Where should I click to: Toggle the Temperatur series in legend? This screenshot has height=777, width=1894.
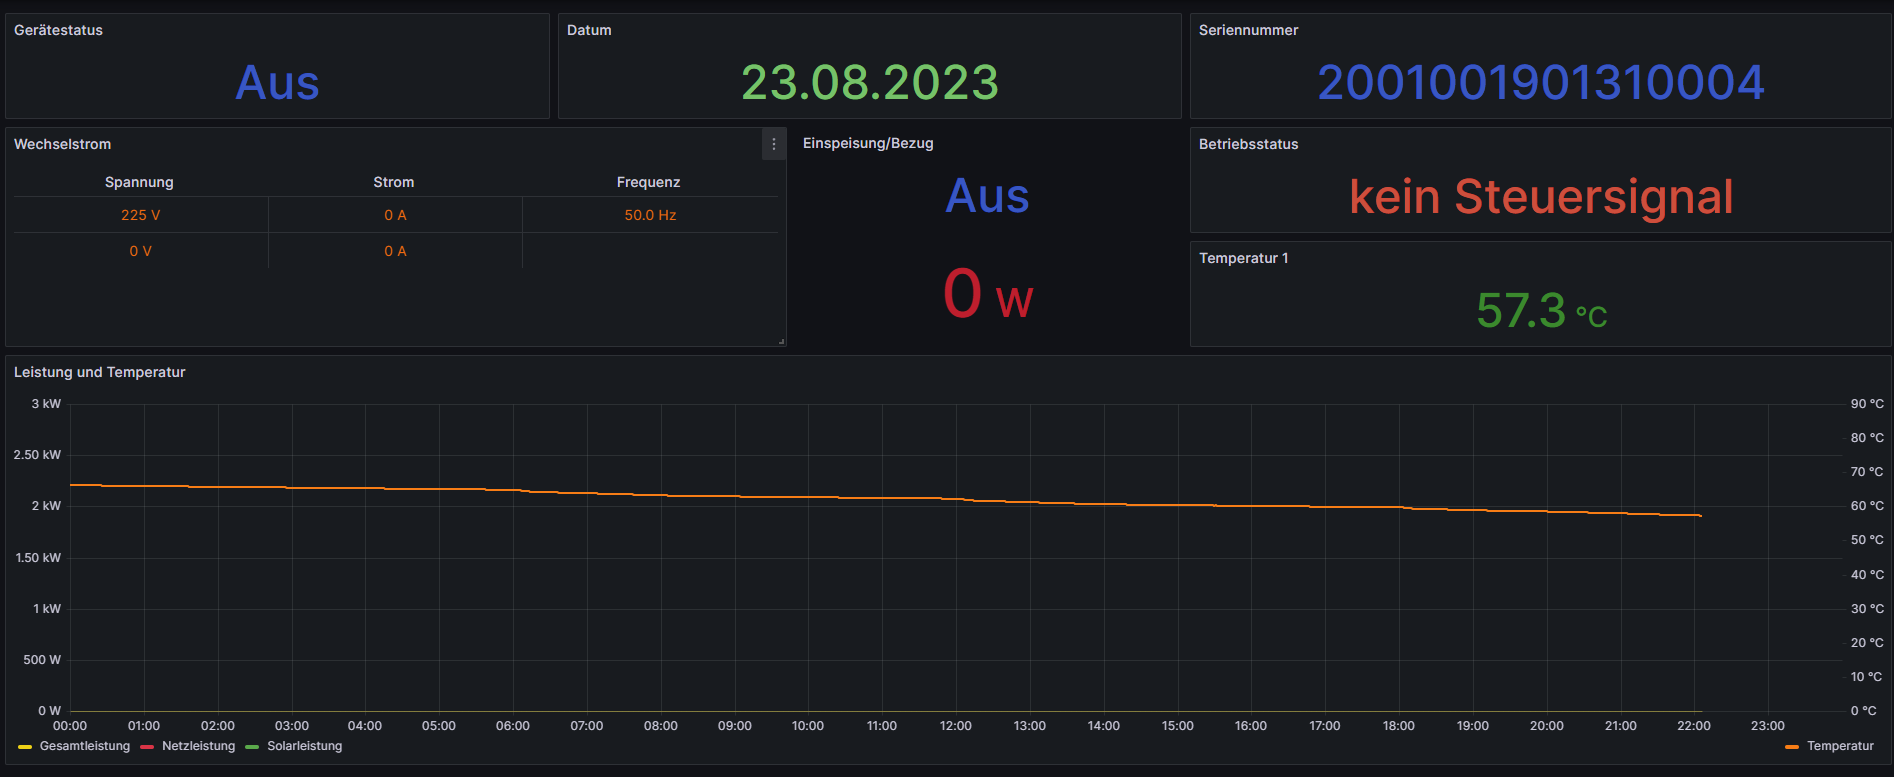click(1840, 746)
